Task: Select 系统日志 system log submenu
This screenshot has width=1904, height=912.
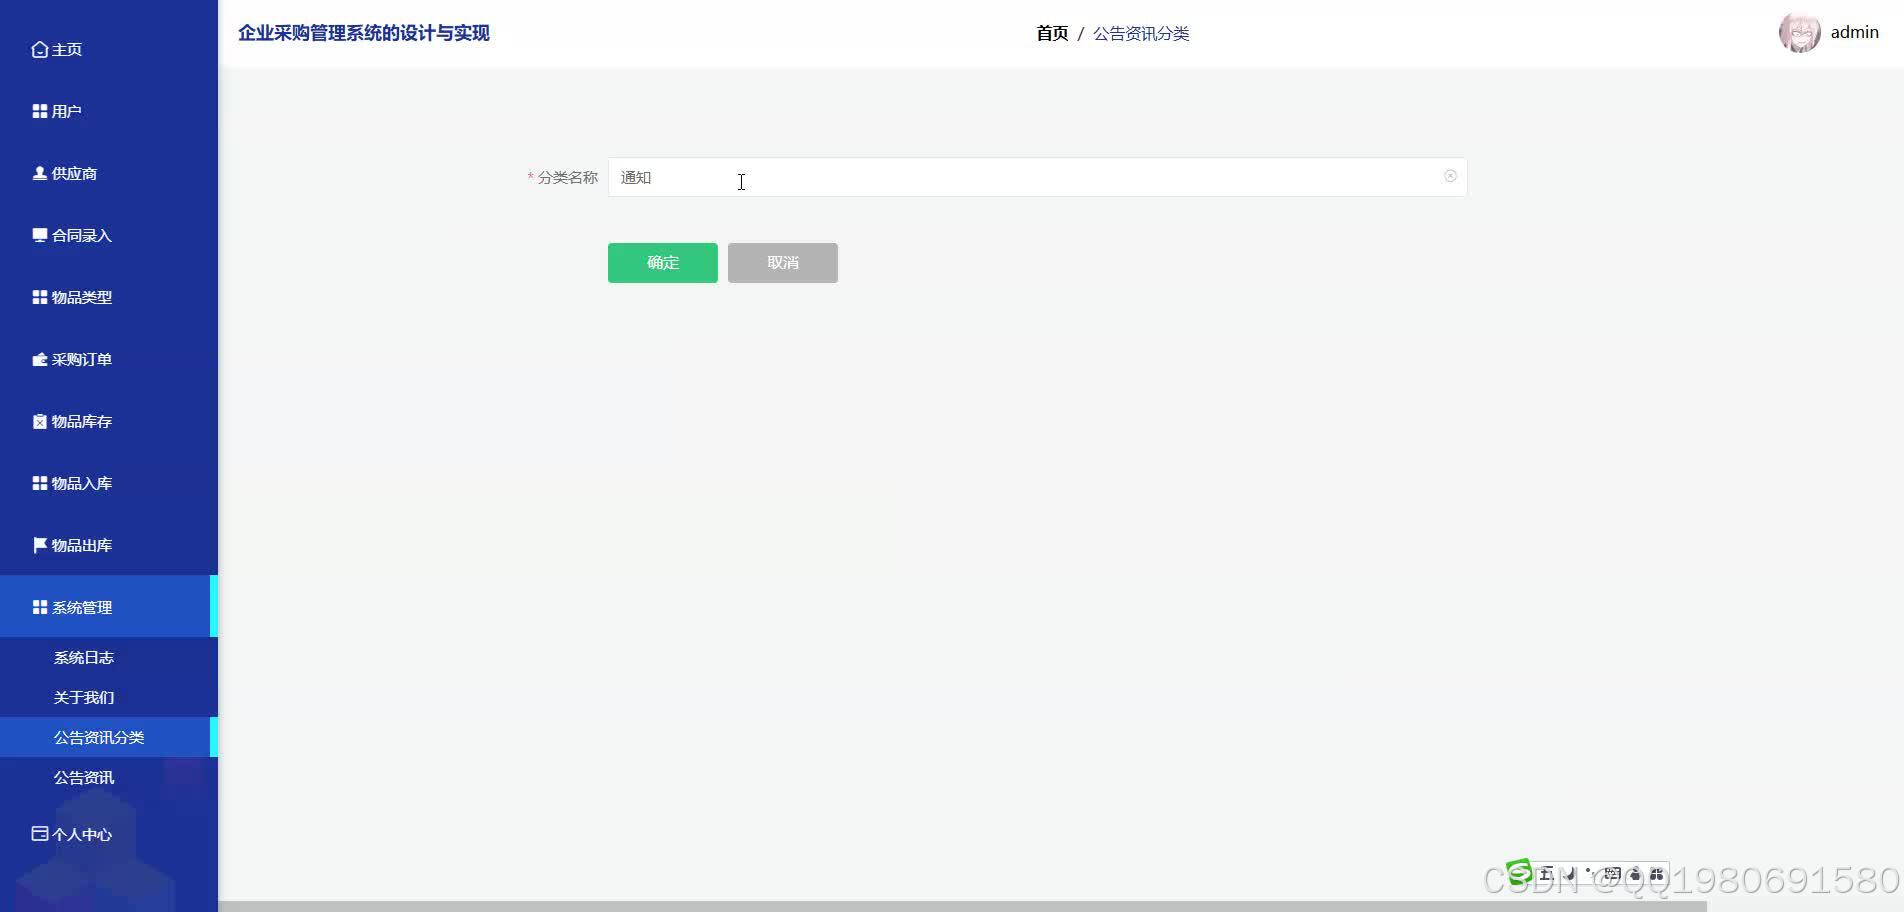Action: [x=84, y=657]
